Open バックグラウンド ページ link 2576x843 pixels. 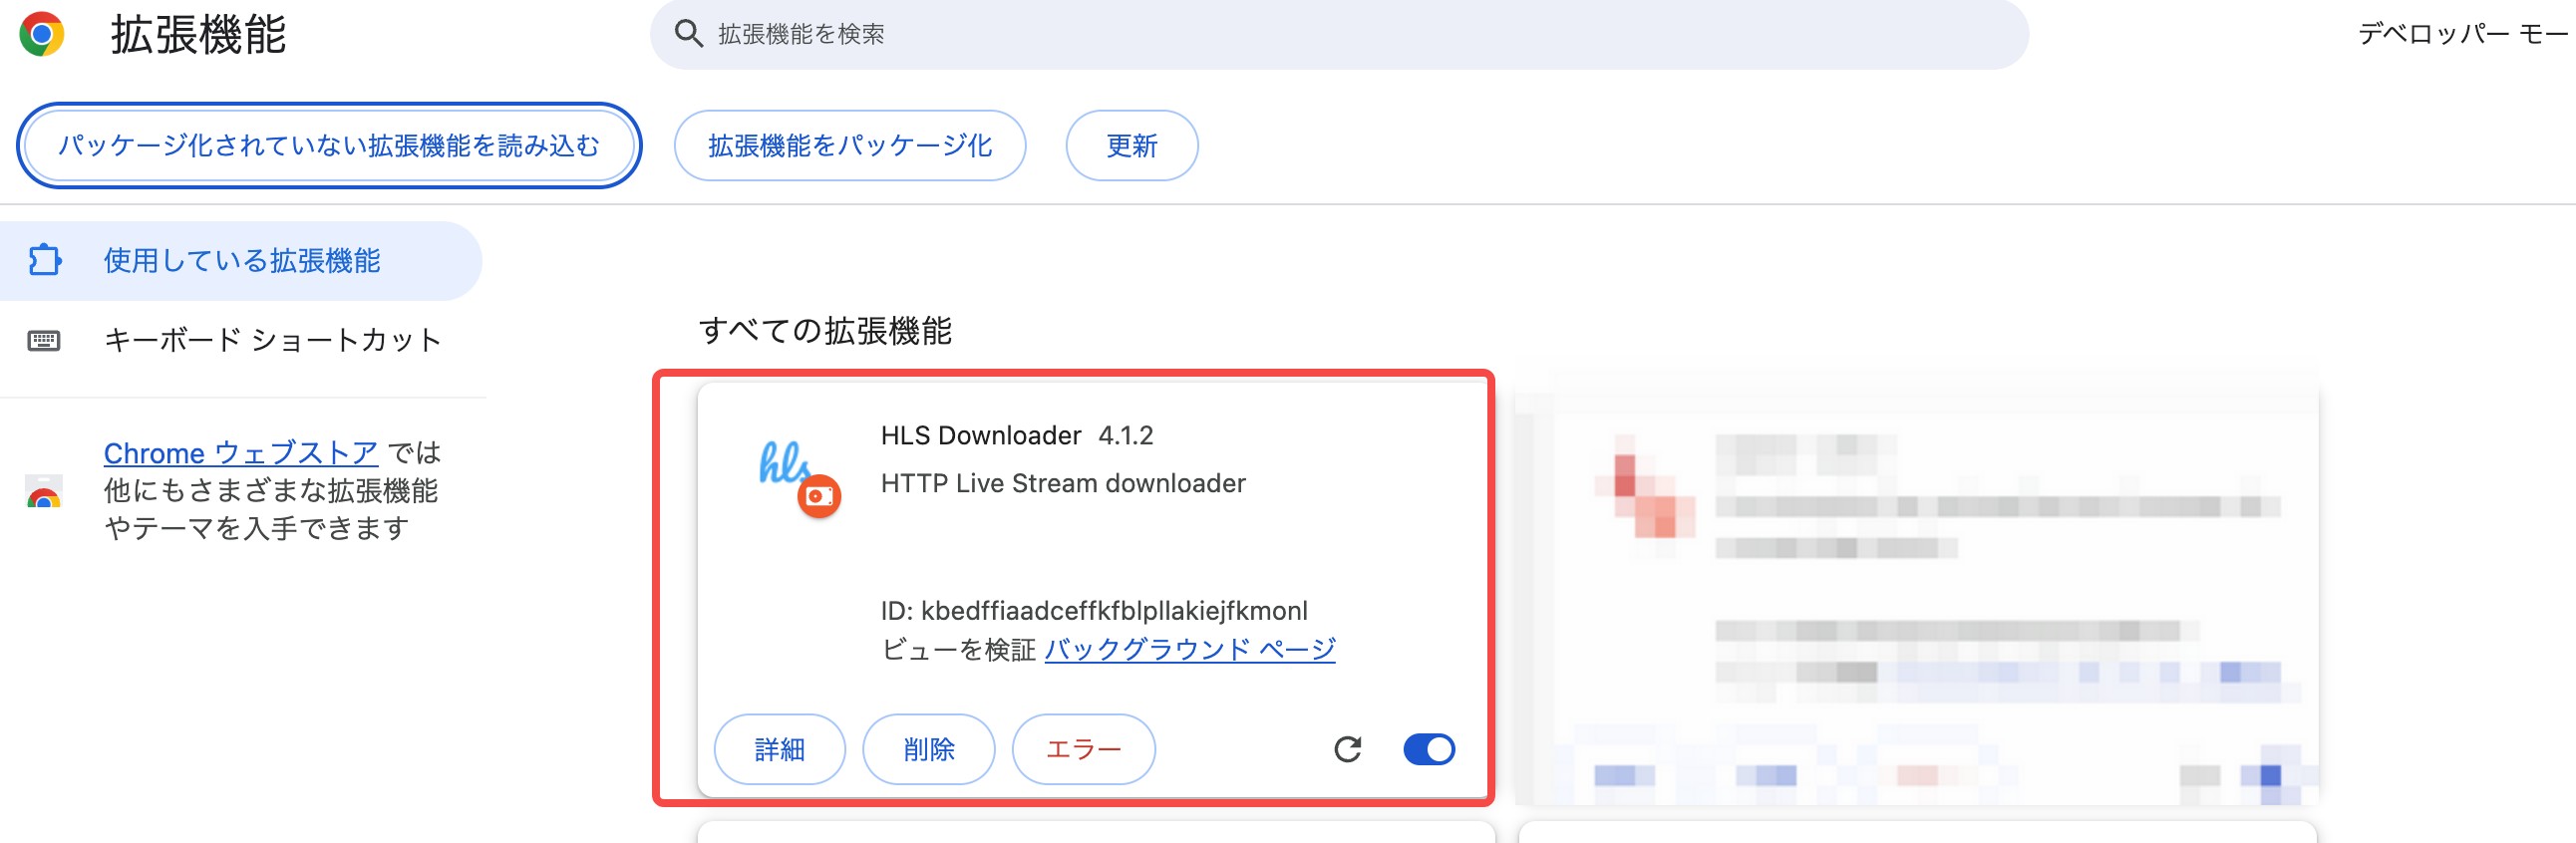tap(1190, 650)
